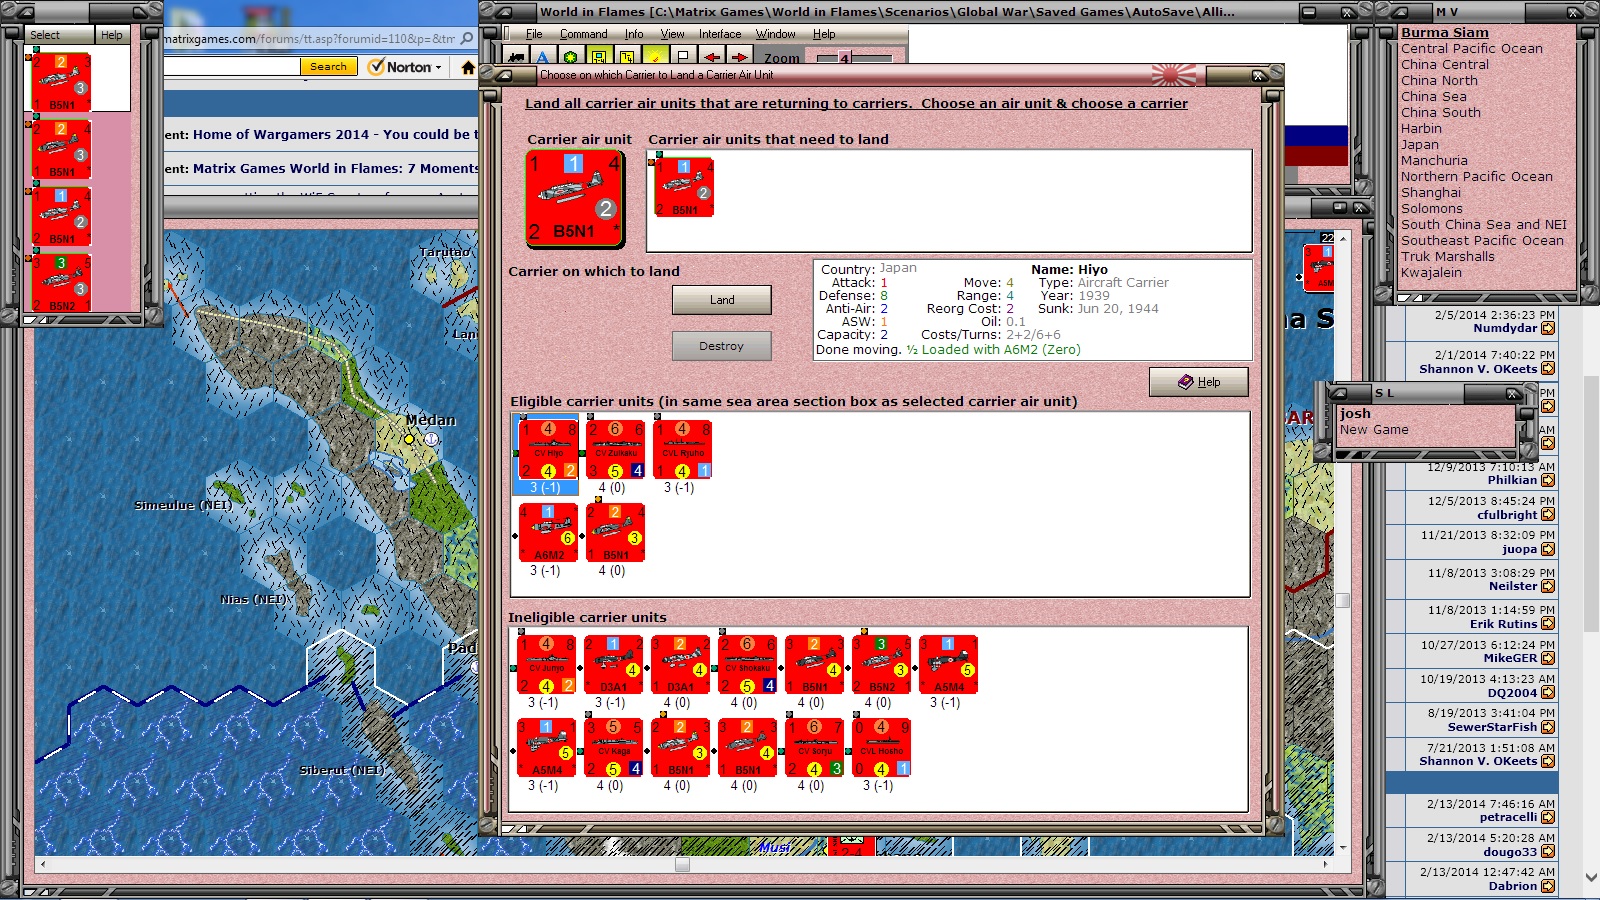The width and height of the screenshot is (1600, 900).
Task: Select the CV Zuikaku carrier counter
Action: 615,450
